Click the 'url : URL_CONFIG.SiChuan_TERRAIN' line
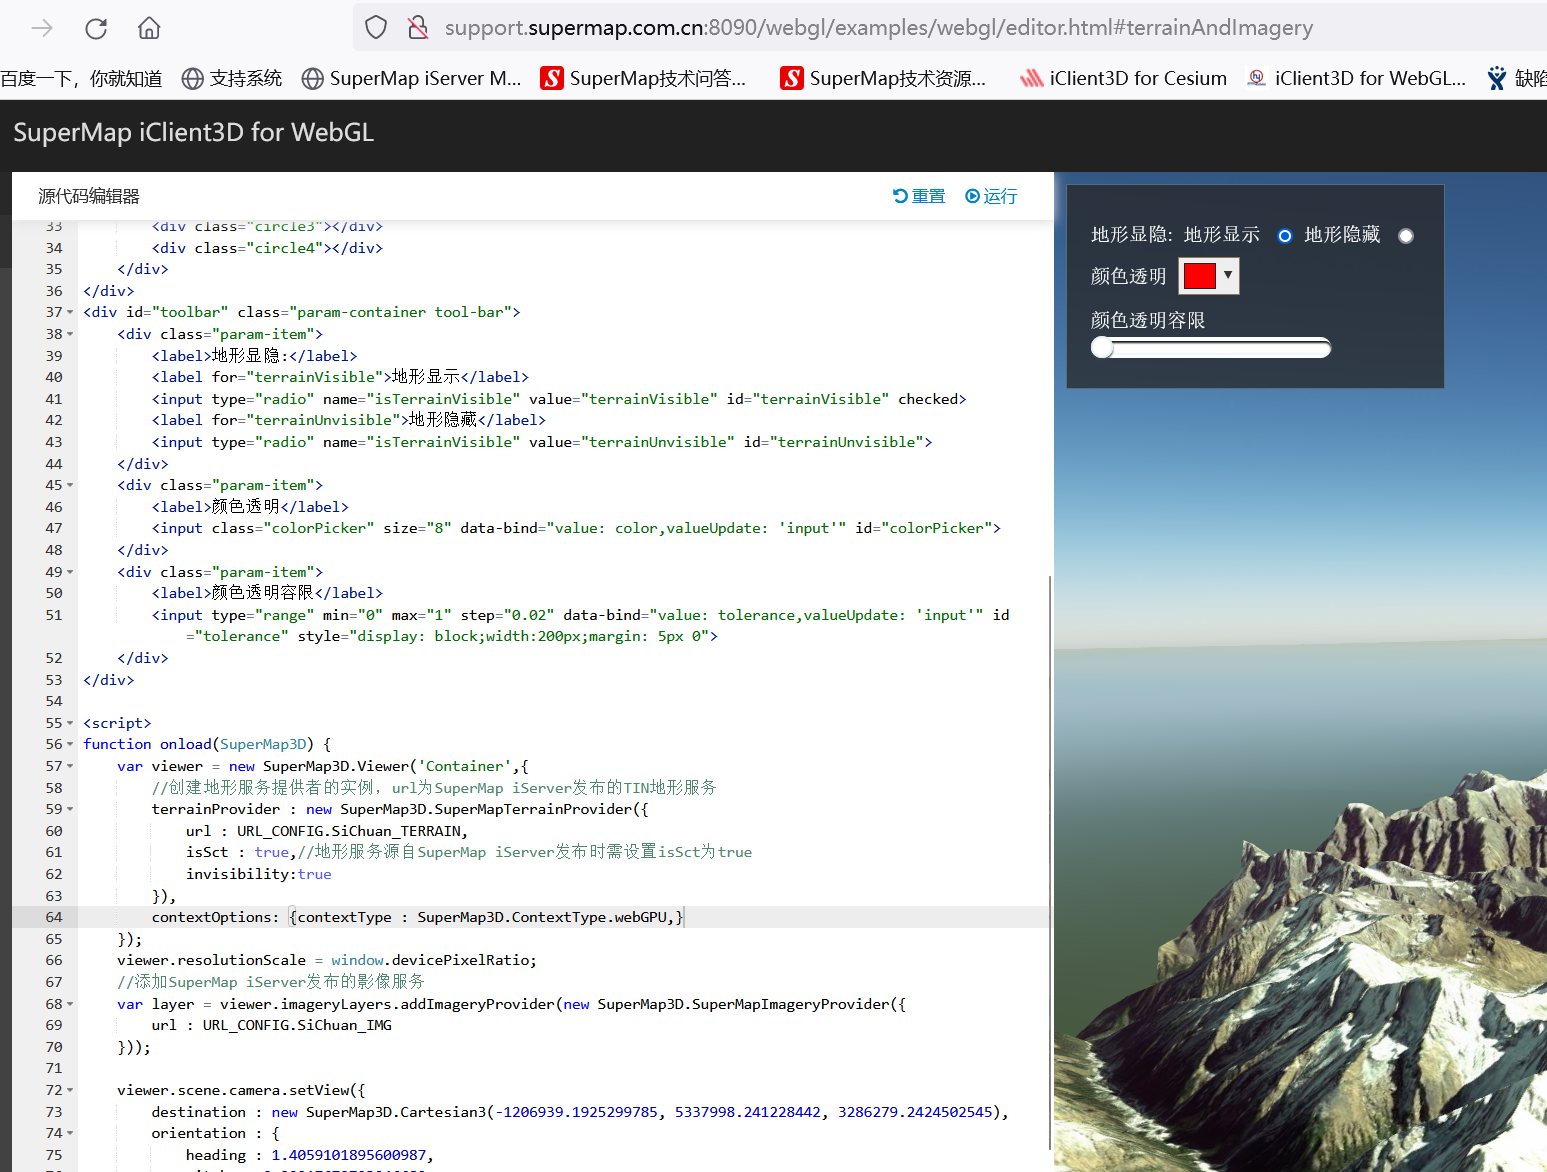This screenshot has width=1547, height=1172. [x=326, y=831]
